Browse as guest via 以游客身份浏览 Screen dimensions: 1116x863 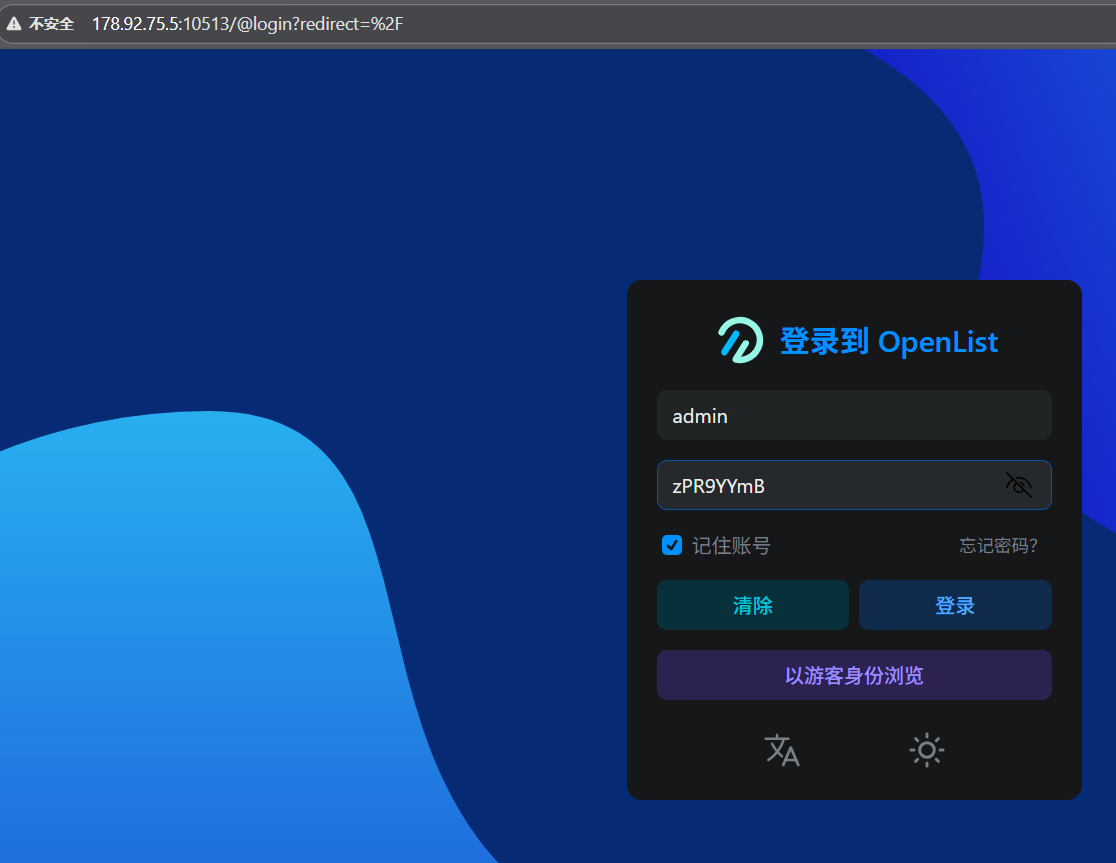pos(854,674)
